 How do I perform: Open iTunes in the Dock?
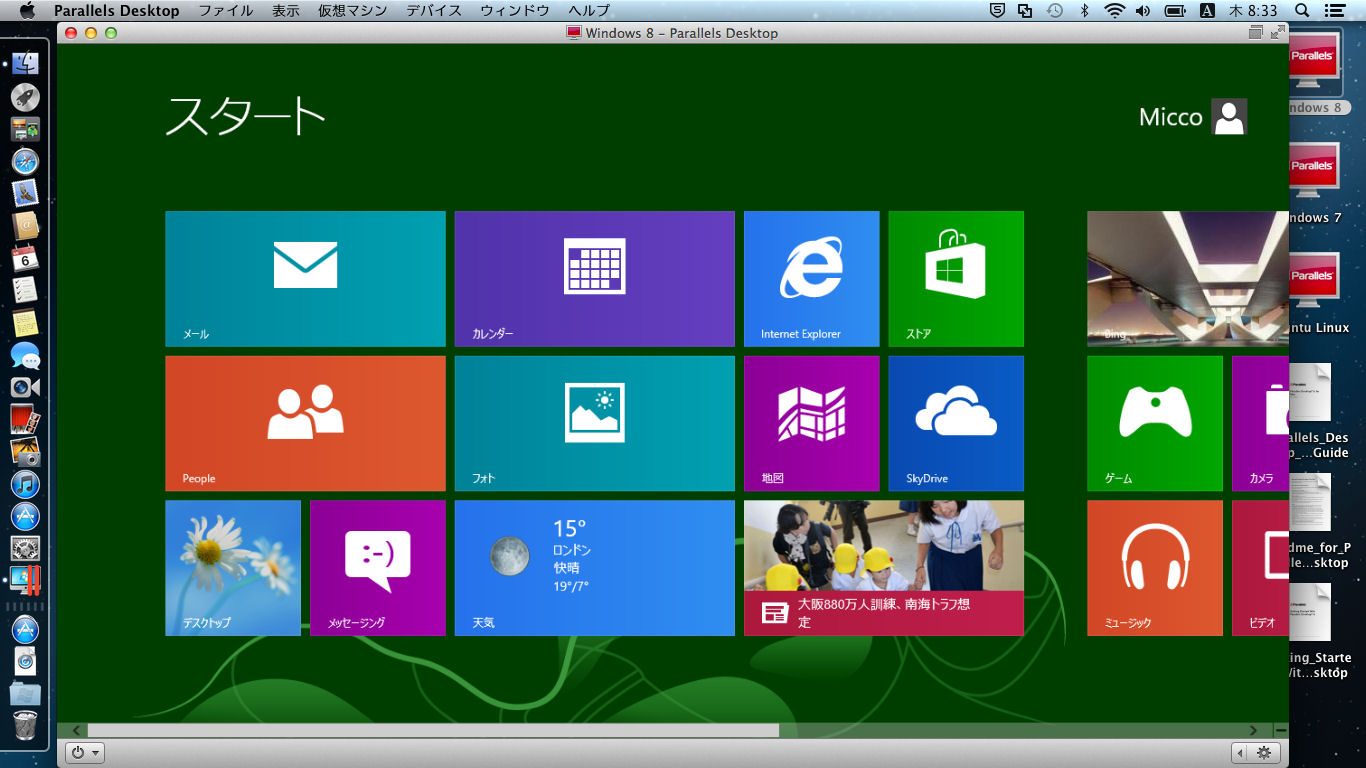click(x=25, y=484)
